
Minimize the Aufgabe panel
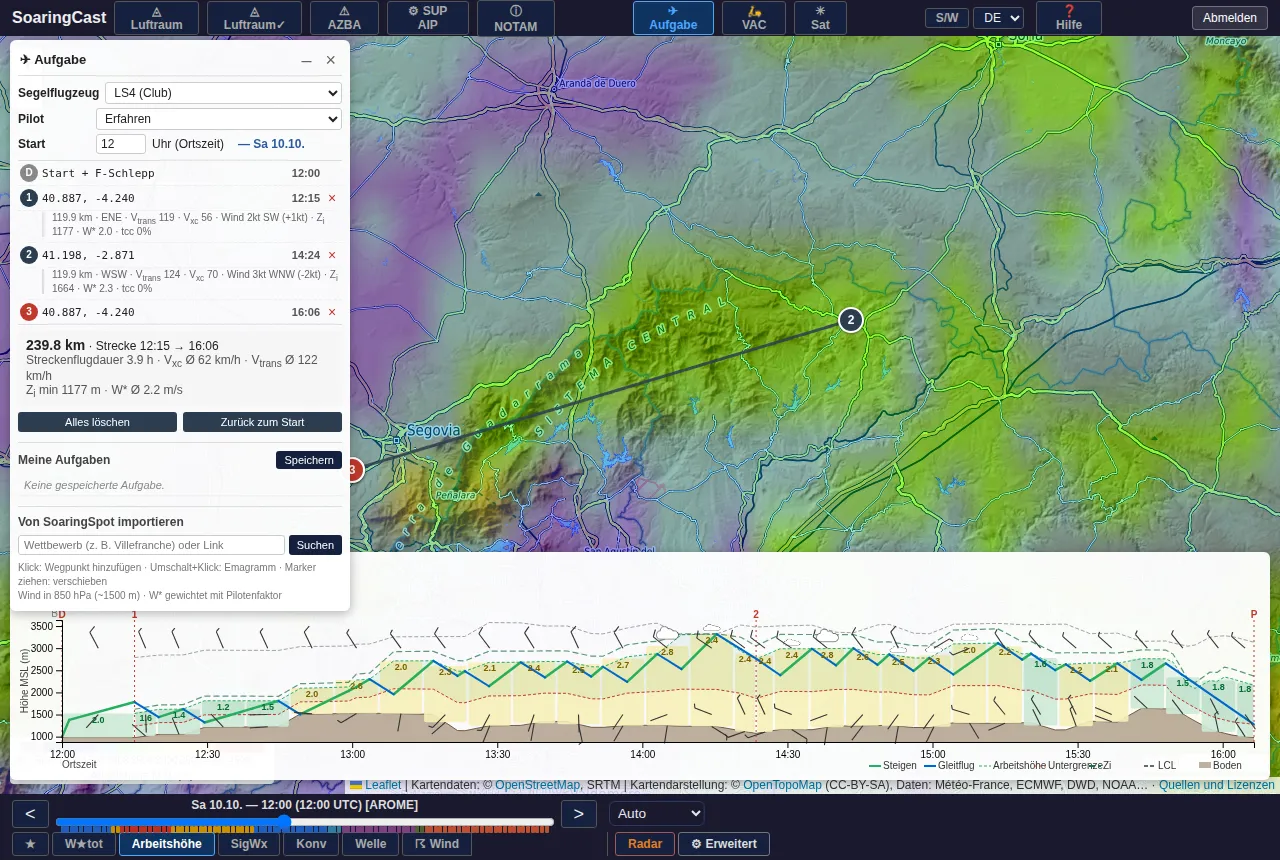[307, 60]
